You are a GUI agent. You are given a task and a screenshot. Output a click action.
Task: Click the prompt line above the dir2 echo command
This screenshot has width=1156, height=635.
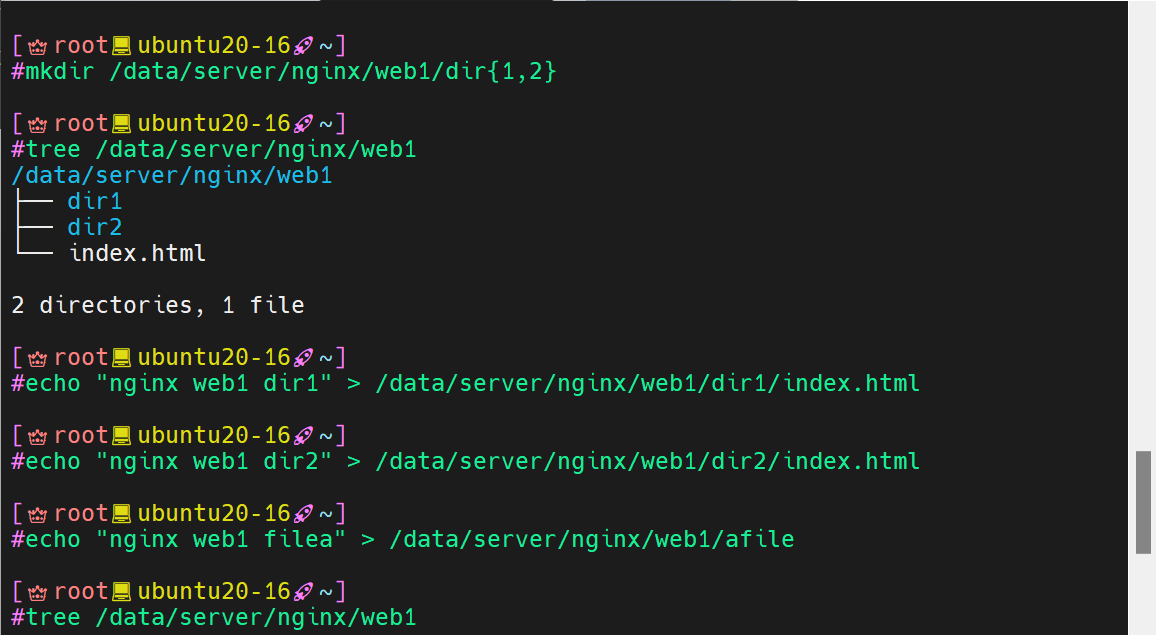pyautogui.click(x=179, y=436)
